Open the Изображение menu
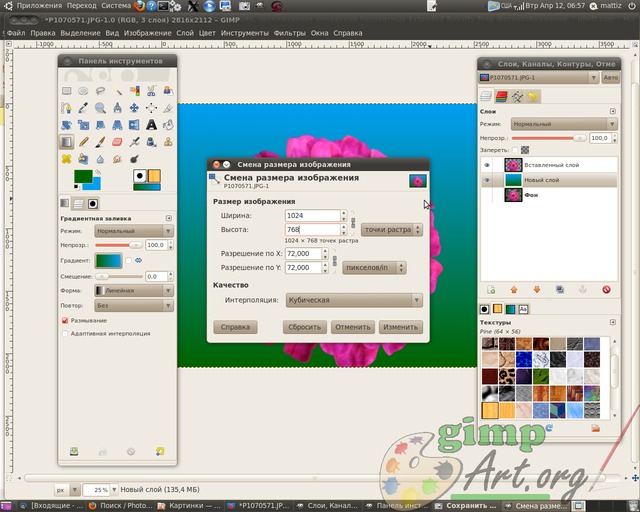Viewport: 640px width, 512px height. 148,33
